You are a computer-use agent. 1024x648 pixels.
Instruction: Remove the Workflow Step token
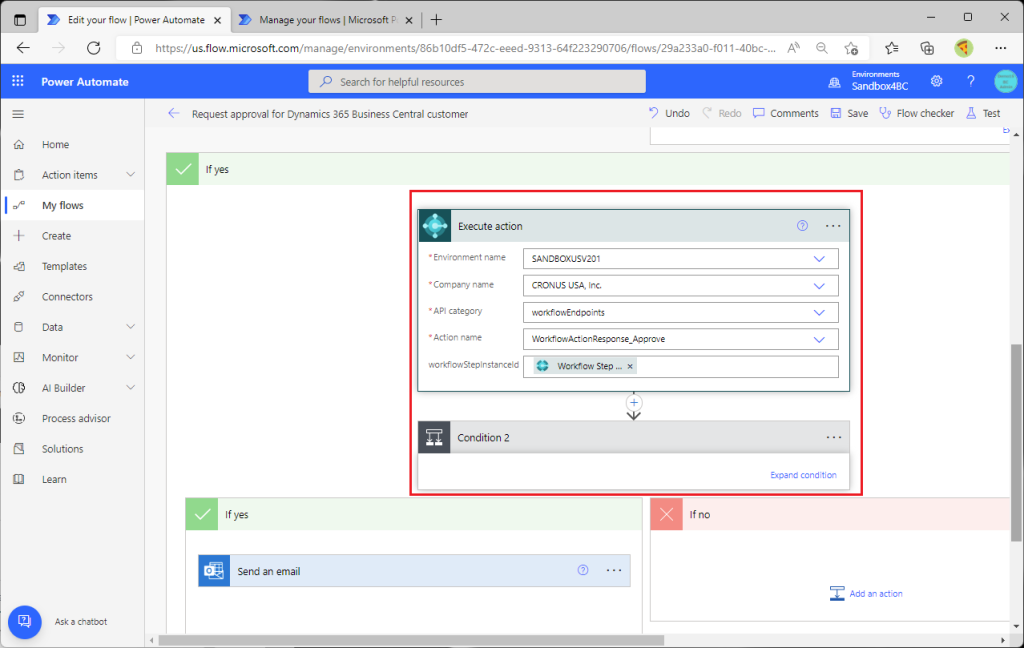pyautogui.click(x=630, y=366)
